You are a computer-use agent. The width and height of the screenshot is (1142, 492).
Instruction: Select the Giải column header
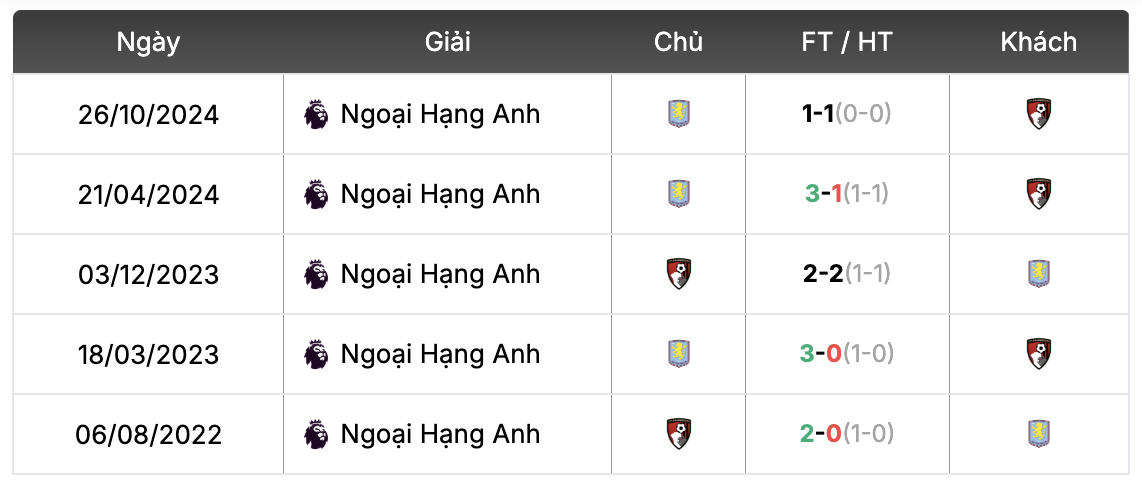447,42
